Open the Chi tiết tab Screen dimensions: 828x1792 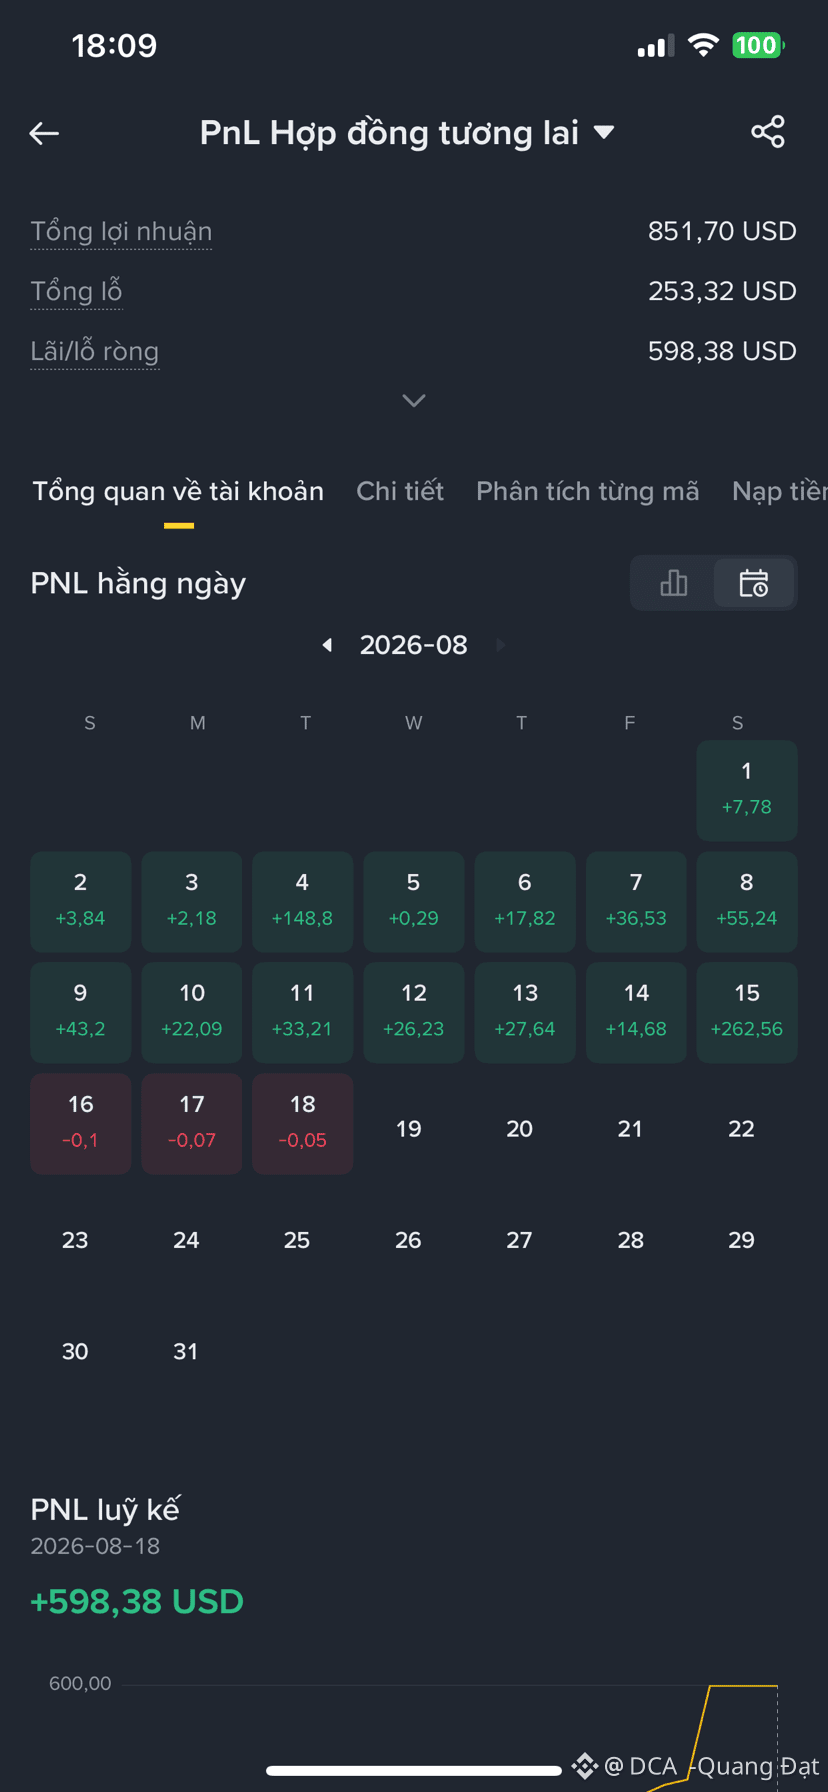point(400,491)
